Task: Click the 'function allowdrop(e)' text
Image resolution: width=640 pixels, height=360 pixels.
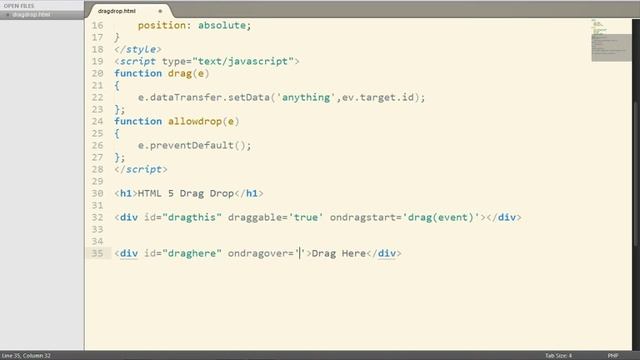Action: (x=177, y=121)
